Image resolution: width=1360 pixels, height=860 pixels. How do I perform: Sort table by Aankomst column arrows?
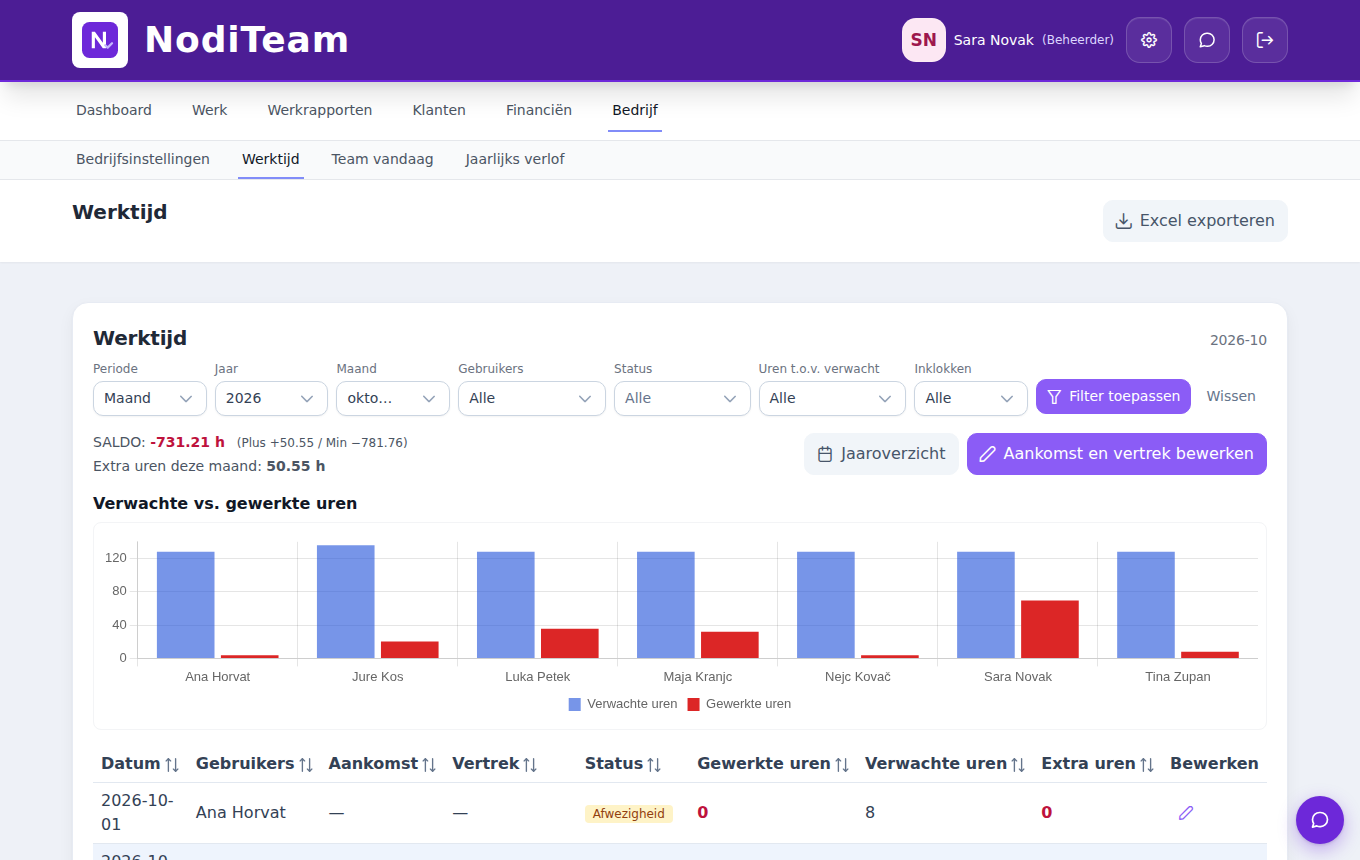click(x=429, y=764)
